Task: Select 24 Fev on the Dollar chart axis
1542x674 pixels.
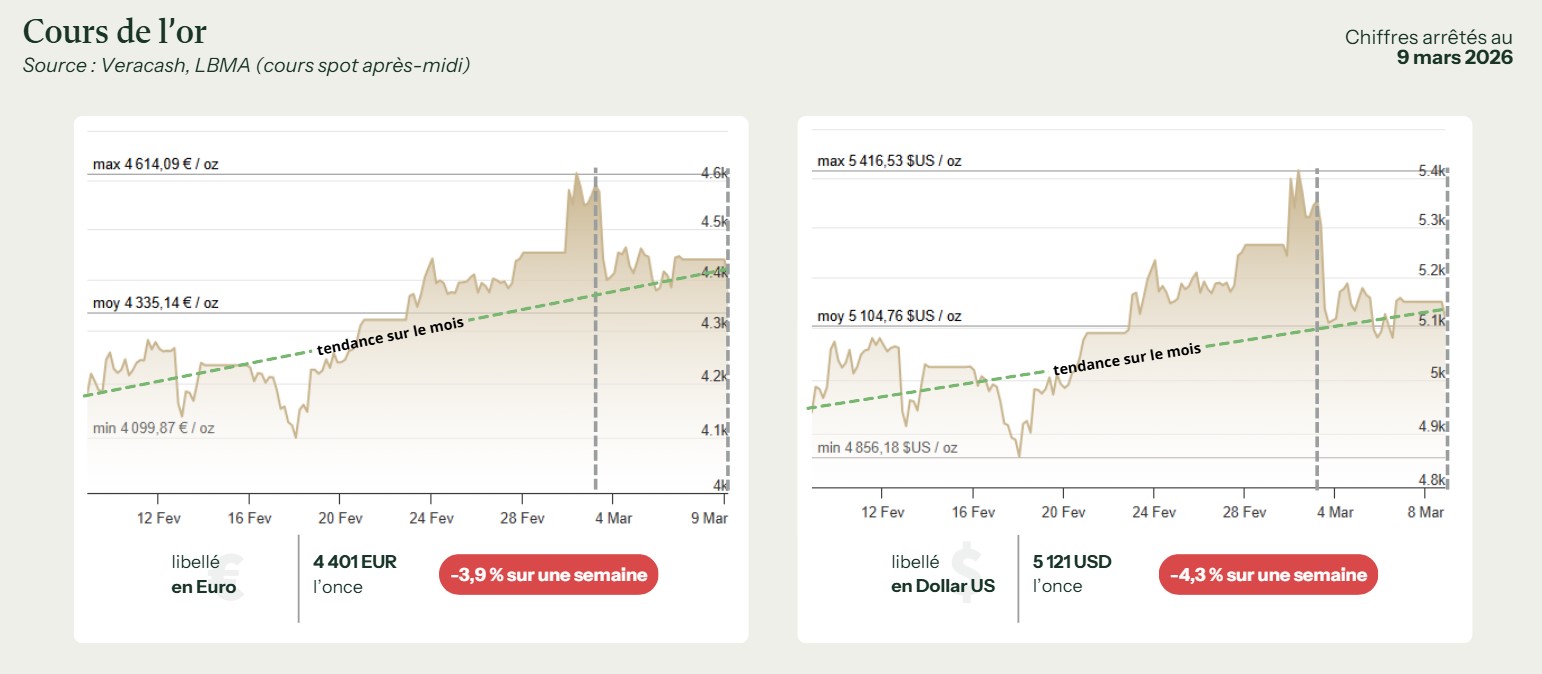Action: coord(1153,512)
